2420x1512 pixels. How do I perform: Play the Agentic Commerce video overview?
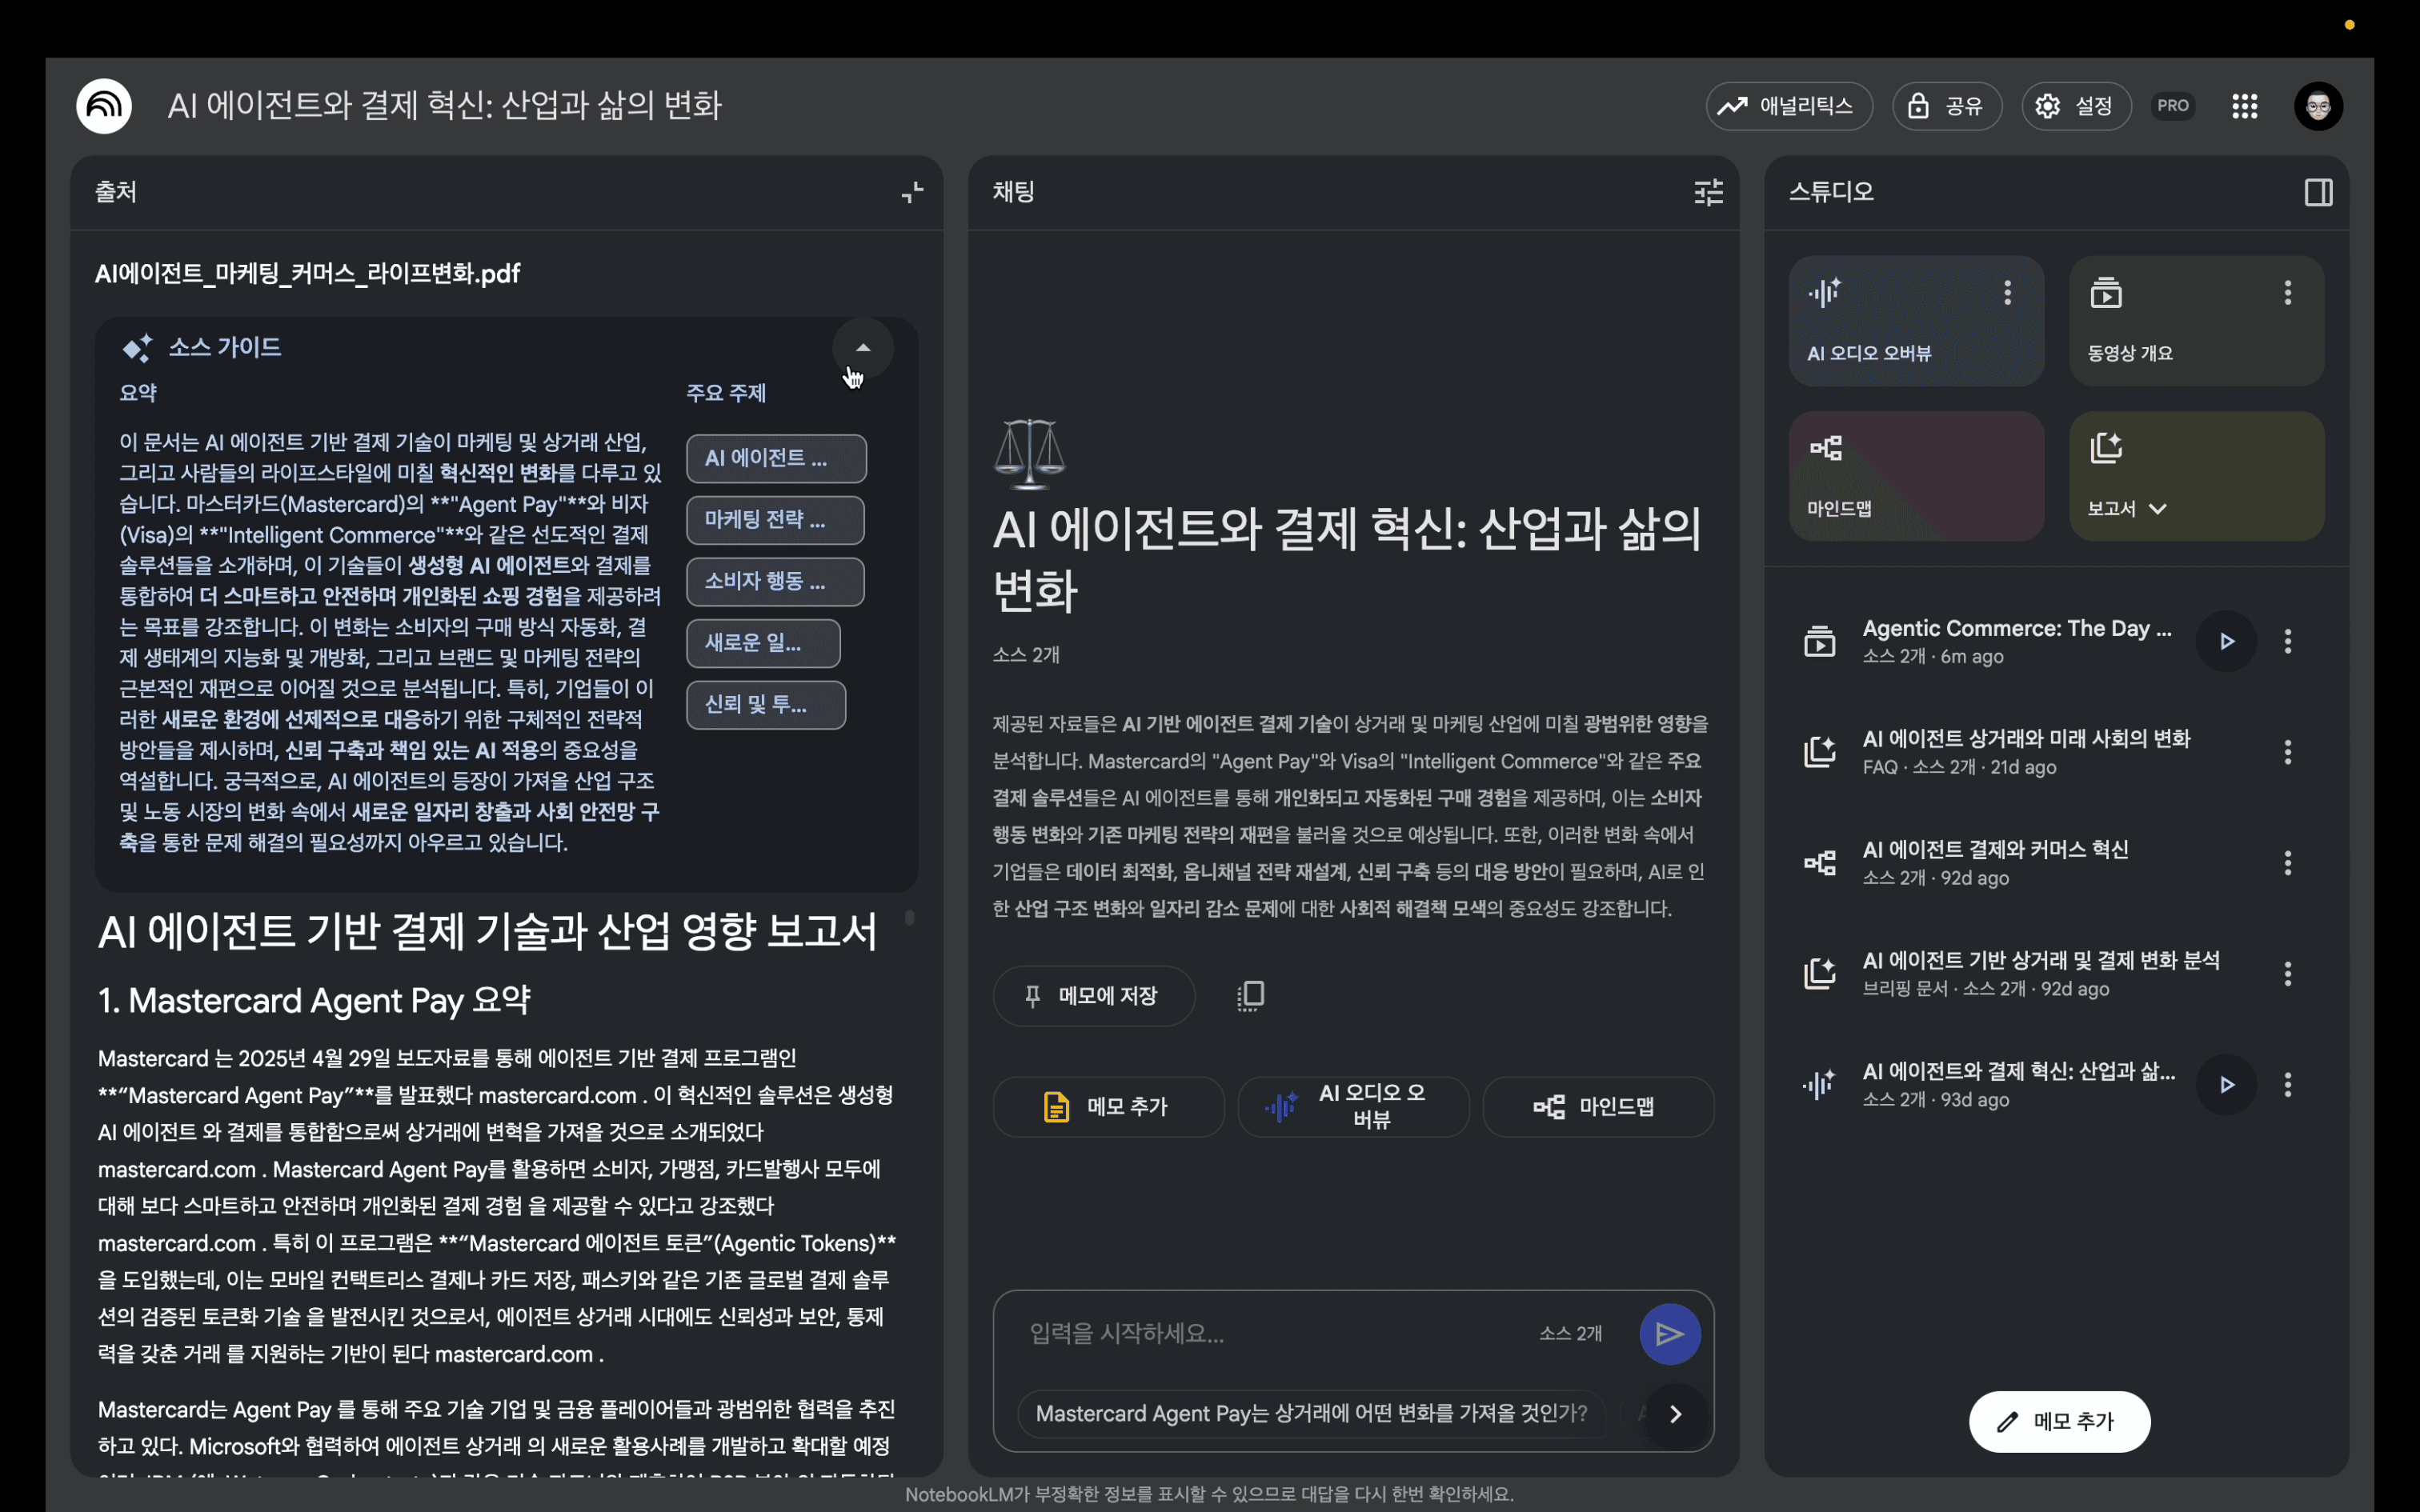point(2226,642)
